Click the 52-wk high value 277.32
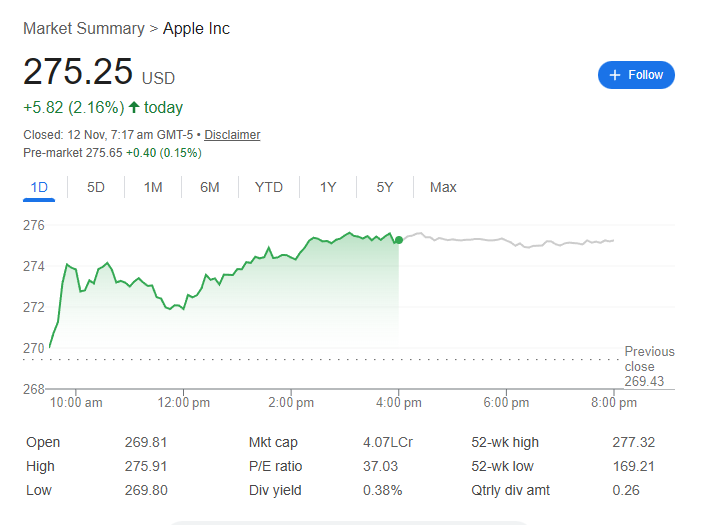Viewport: 723px width, 525px height. (632, 442)
